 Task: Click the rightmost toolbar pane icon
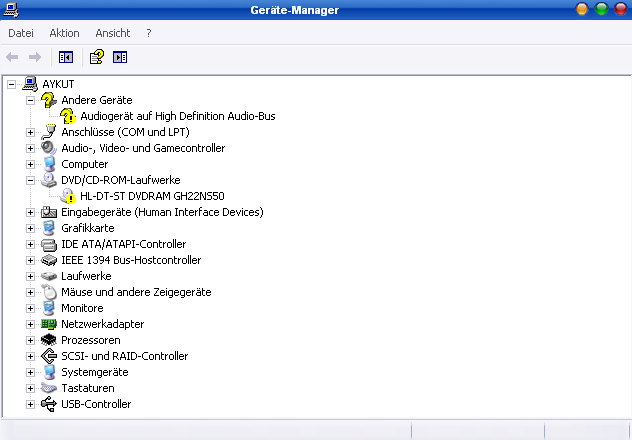(x=120, y=57)
